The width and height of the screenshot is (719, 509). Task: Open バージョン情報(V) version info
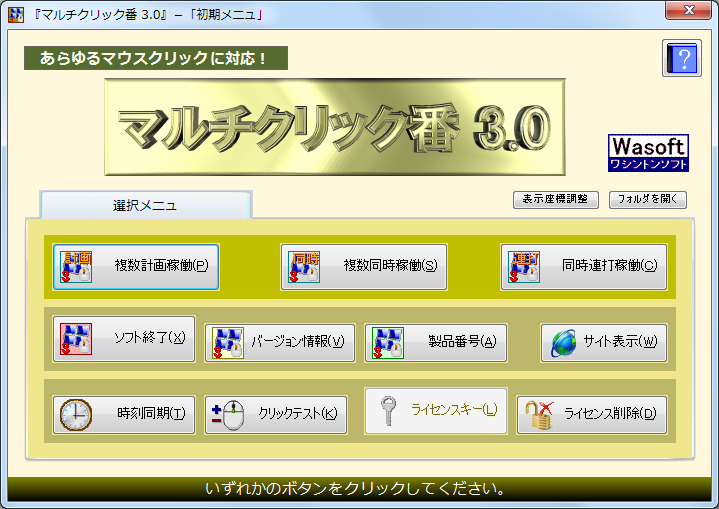coord(280,343)
